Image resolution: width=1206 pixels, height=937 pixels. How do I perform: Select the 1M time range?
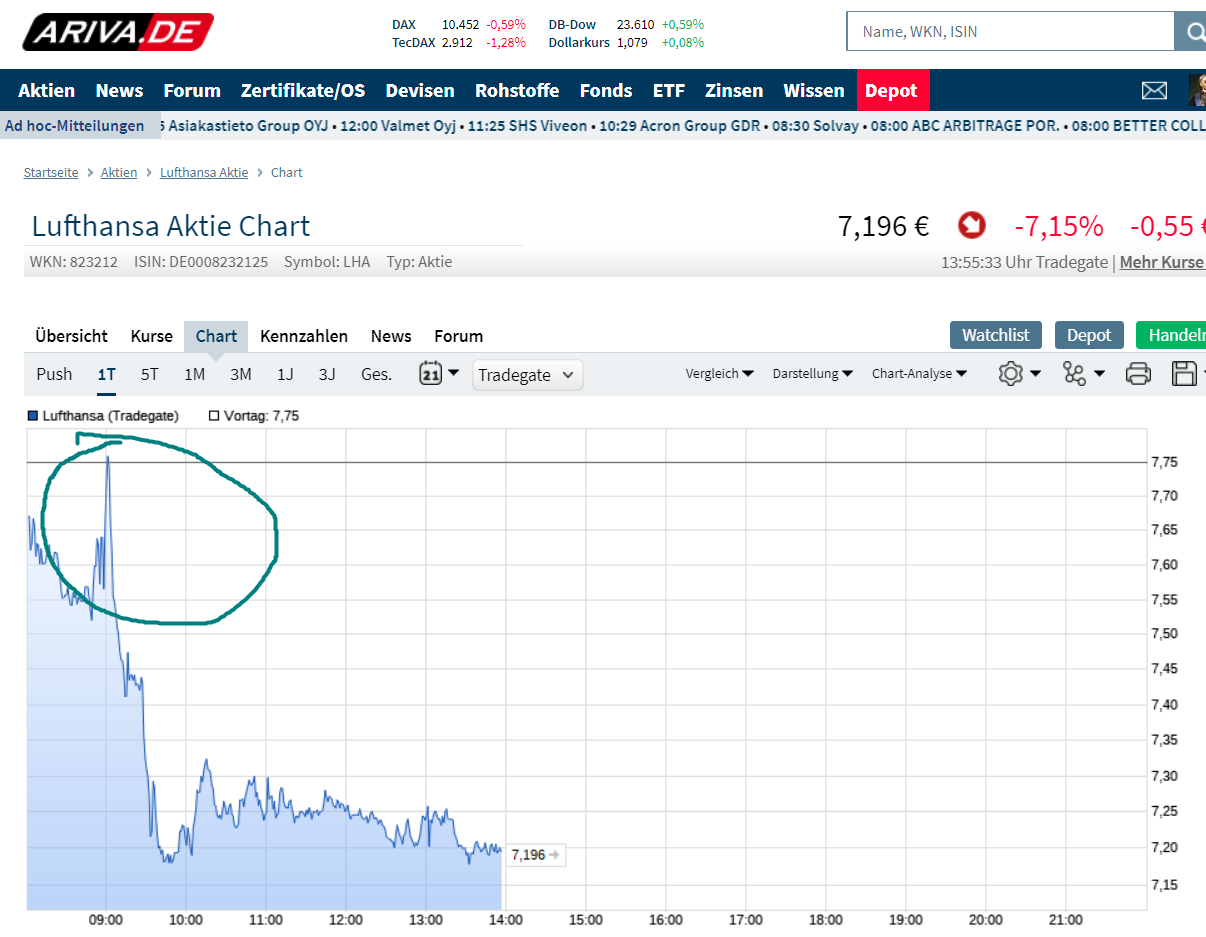[195, 374]
